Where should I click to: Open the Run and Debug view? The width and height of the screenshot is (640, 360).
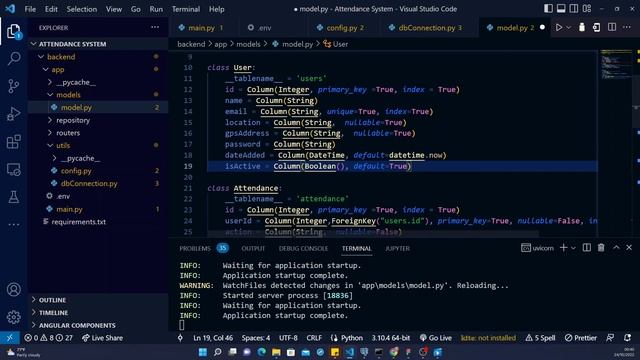click(13, 114)
